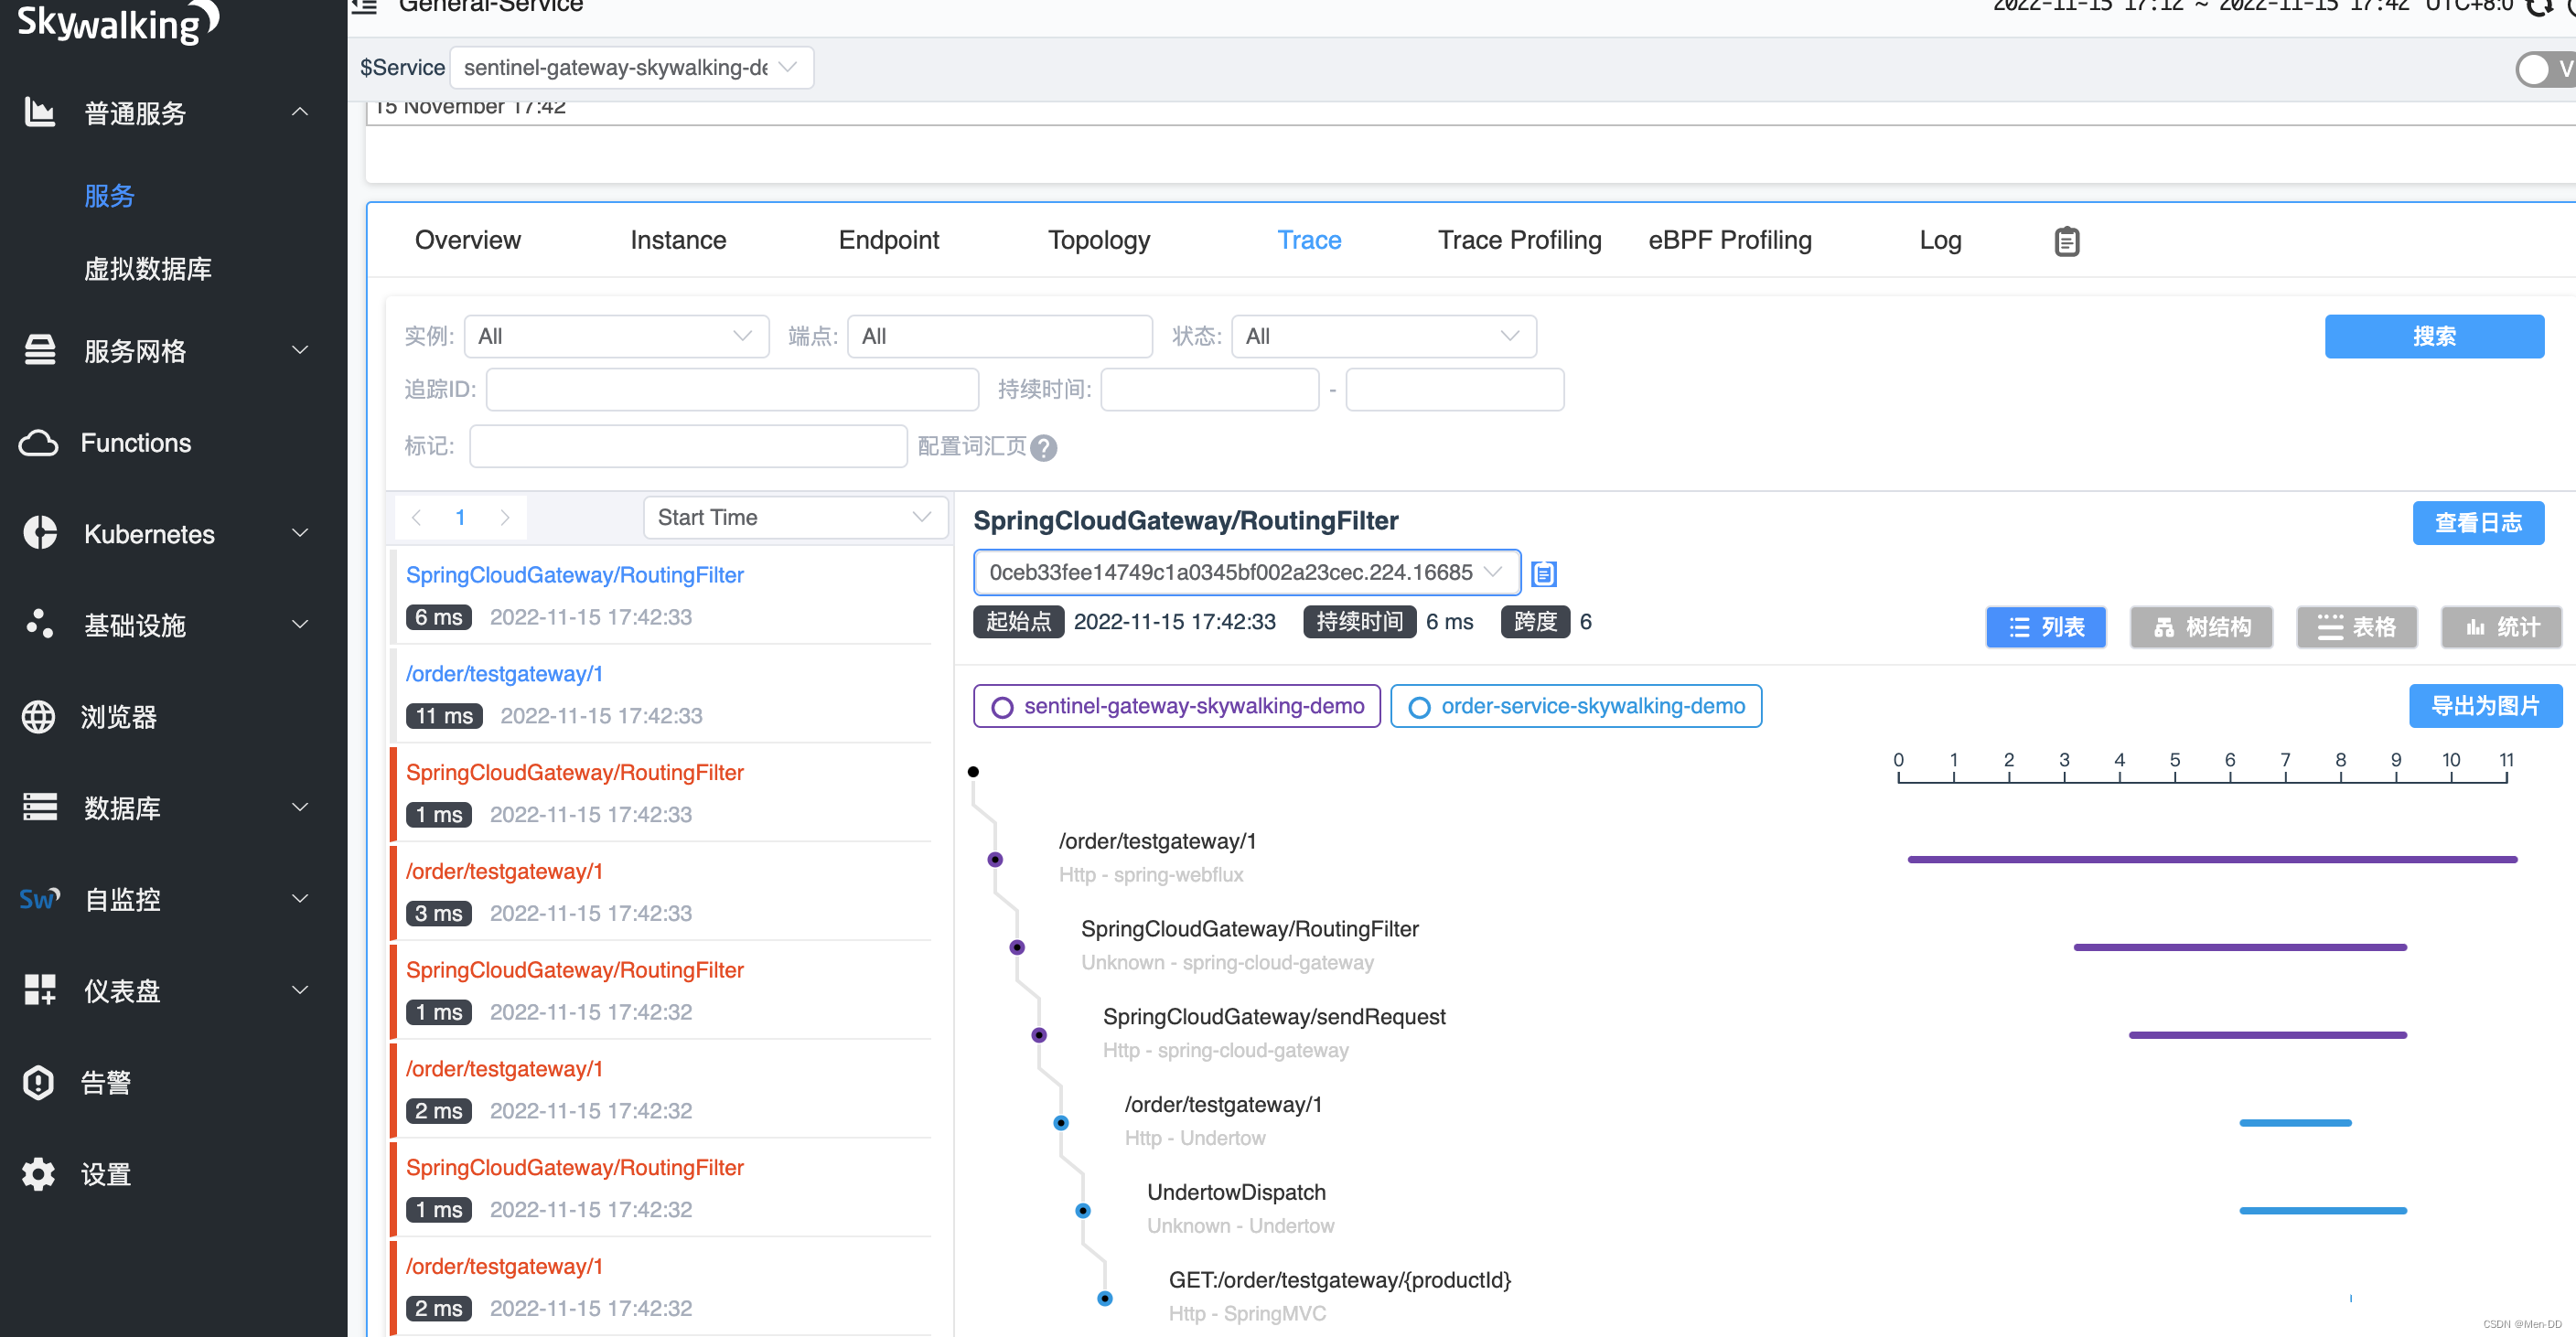Open the Trace Profiling tab
The height and width of the screenshot is (1337, 2576).
[1519, 240]
